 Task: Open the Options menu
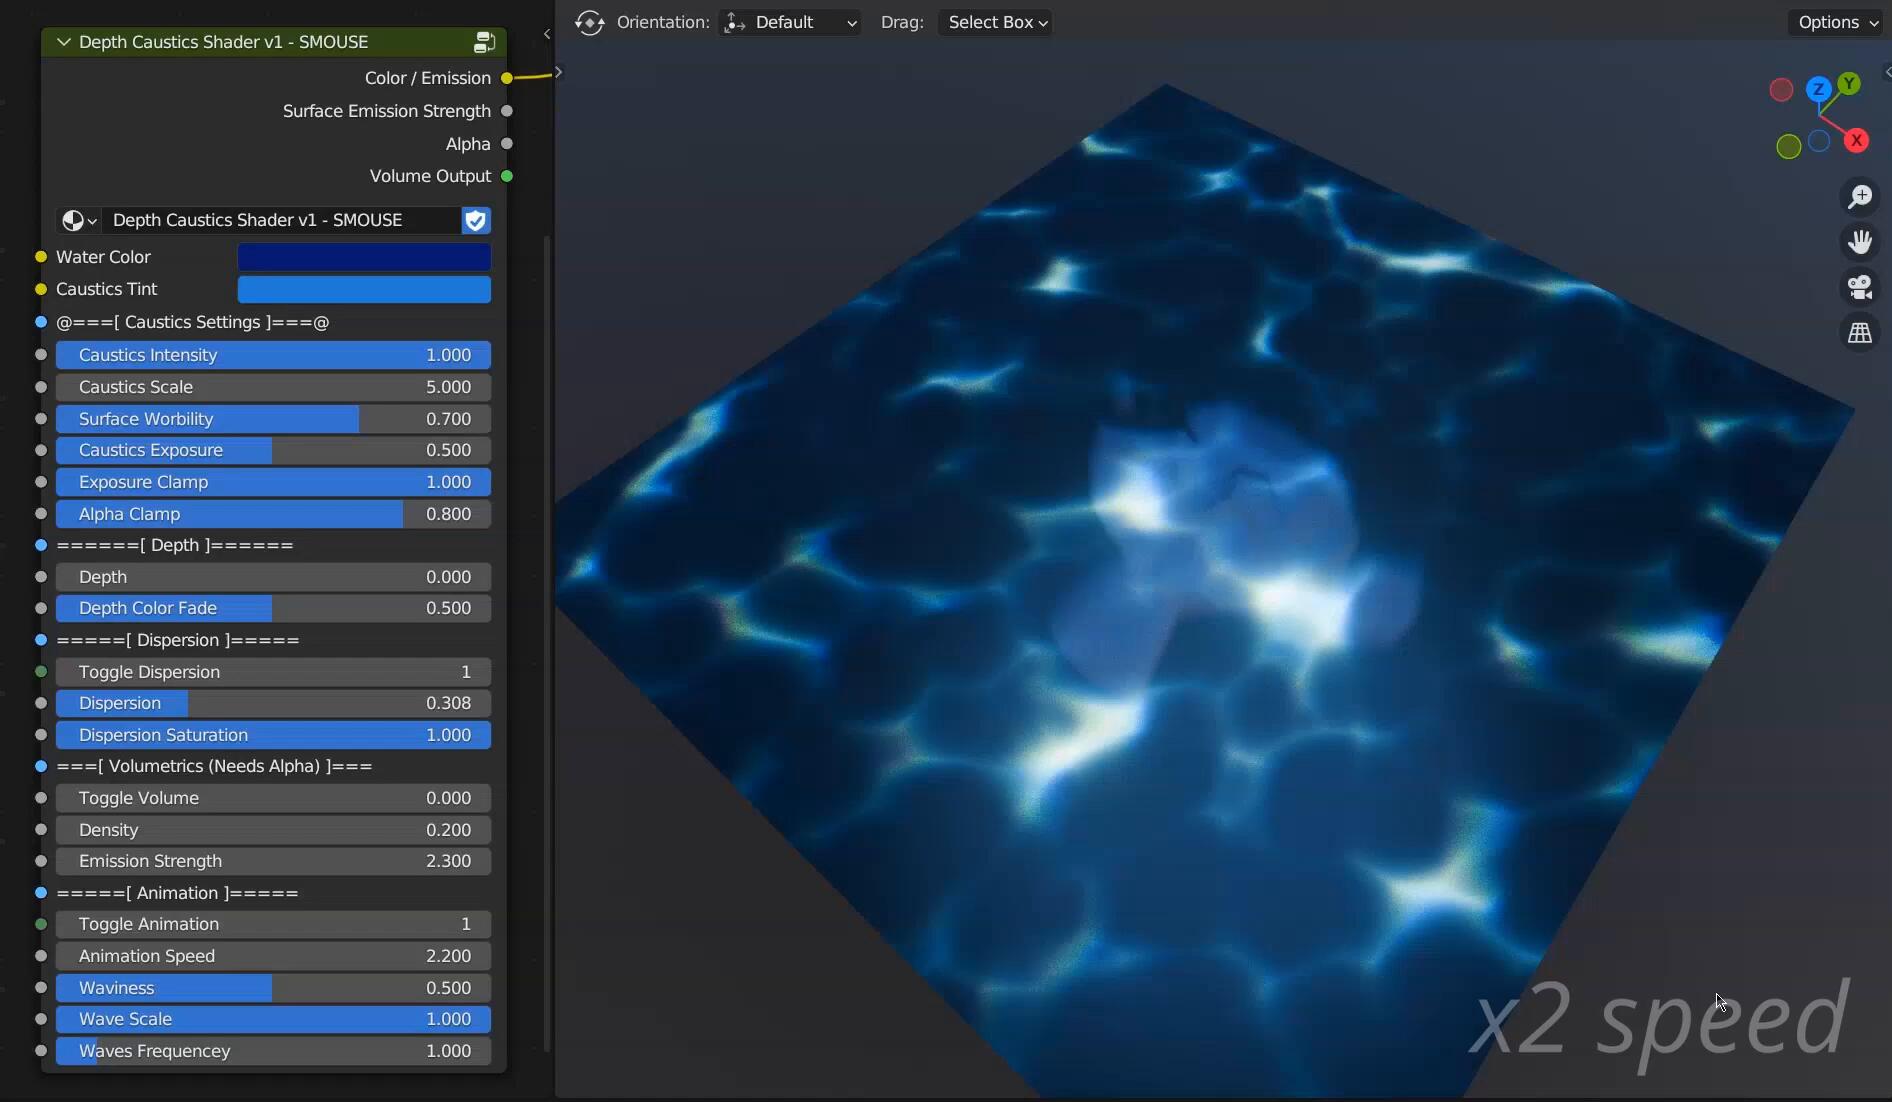pyautogui.click(x=1837, y=22)
